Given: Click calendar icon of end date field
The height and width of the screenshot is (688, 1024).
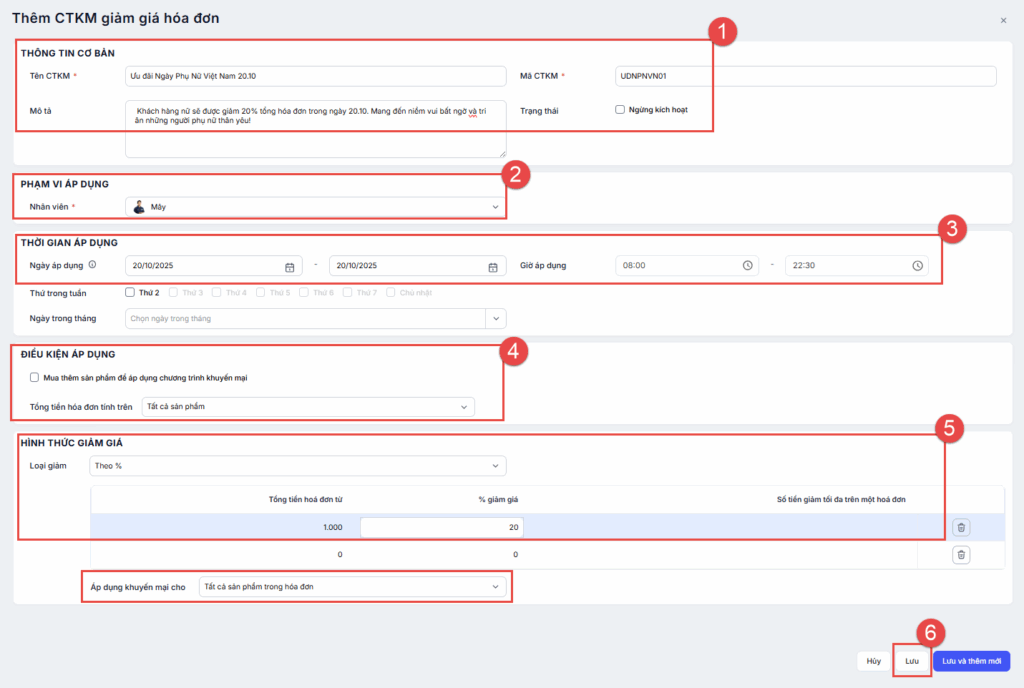Looking at the screenshot, I should [493, 267].
